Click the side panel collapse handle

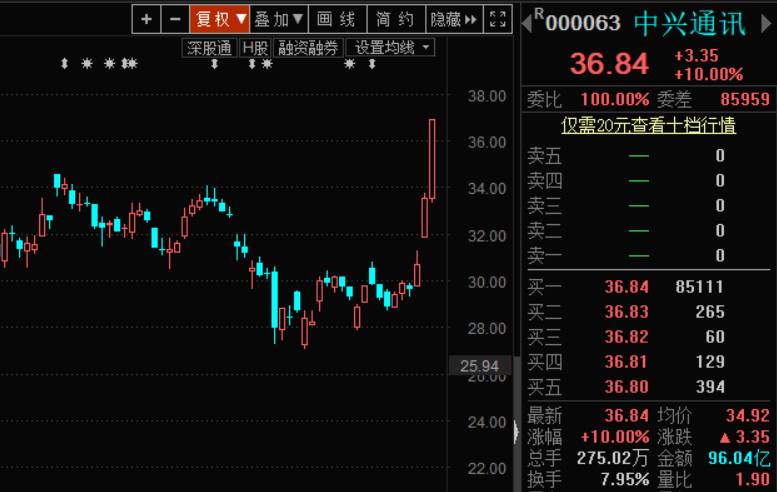click(516, 432)
